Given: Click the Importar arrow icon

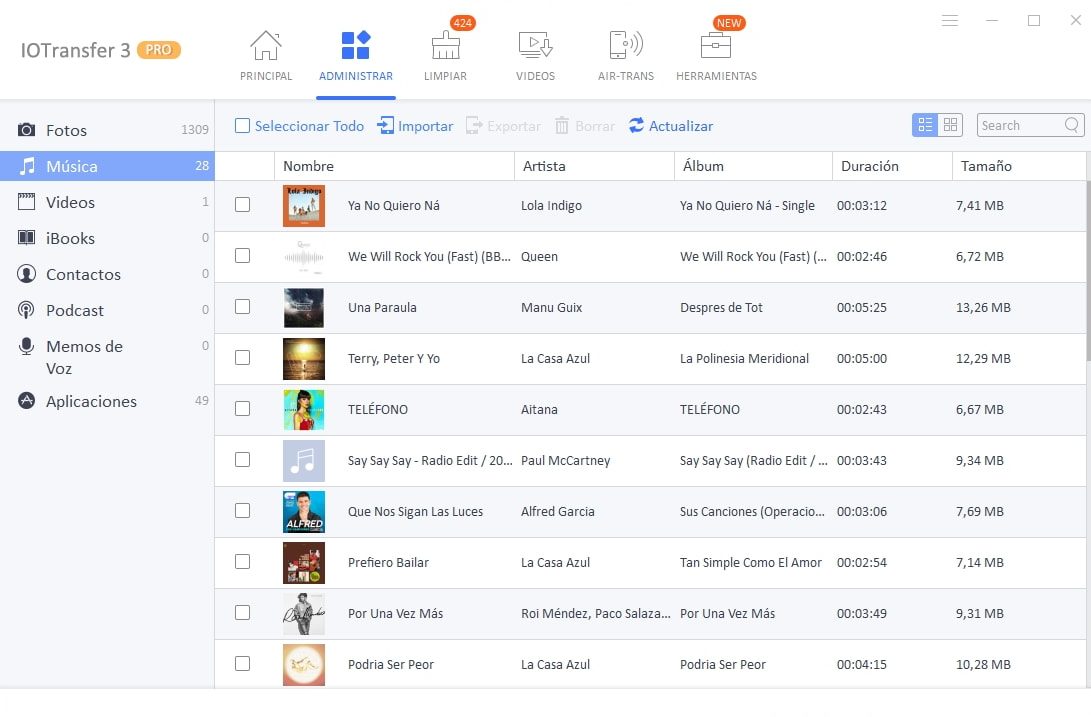Looking at the screenshot, I should pyautogui.click(x=385, y=125).
